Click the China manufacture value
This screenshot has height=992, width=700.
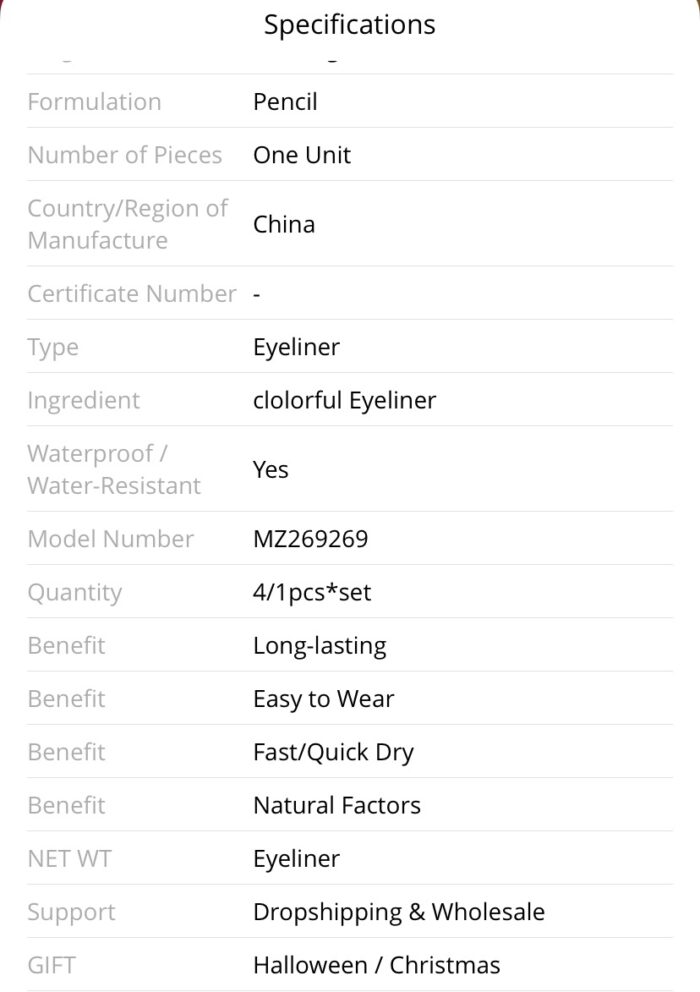click(284, 225)
